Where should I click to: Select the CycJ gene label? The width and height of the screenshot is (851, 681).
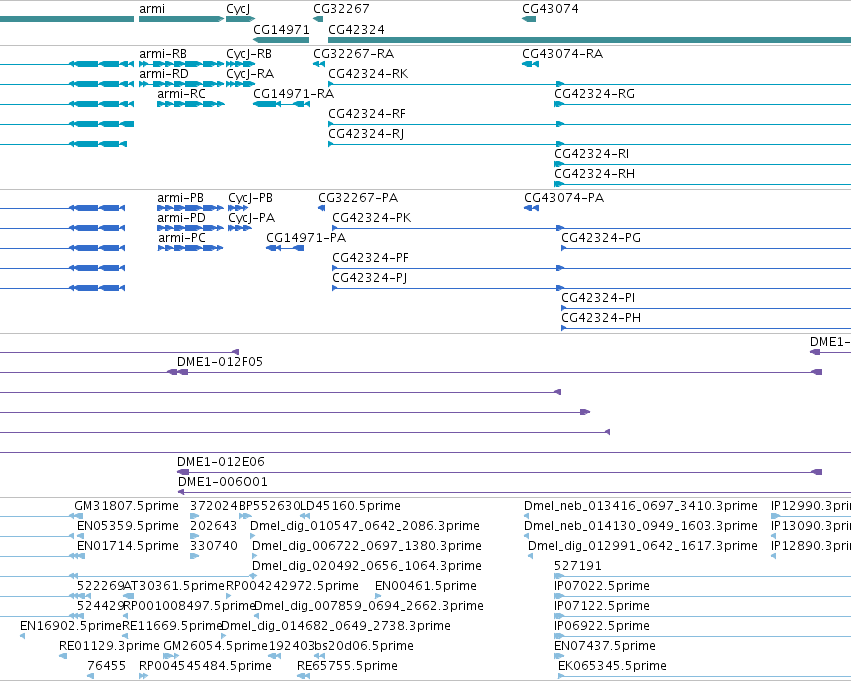238,9
